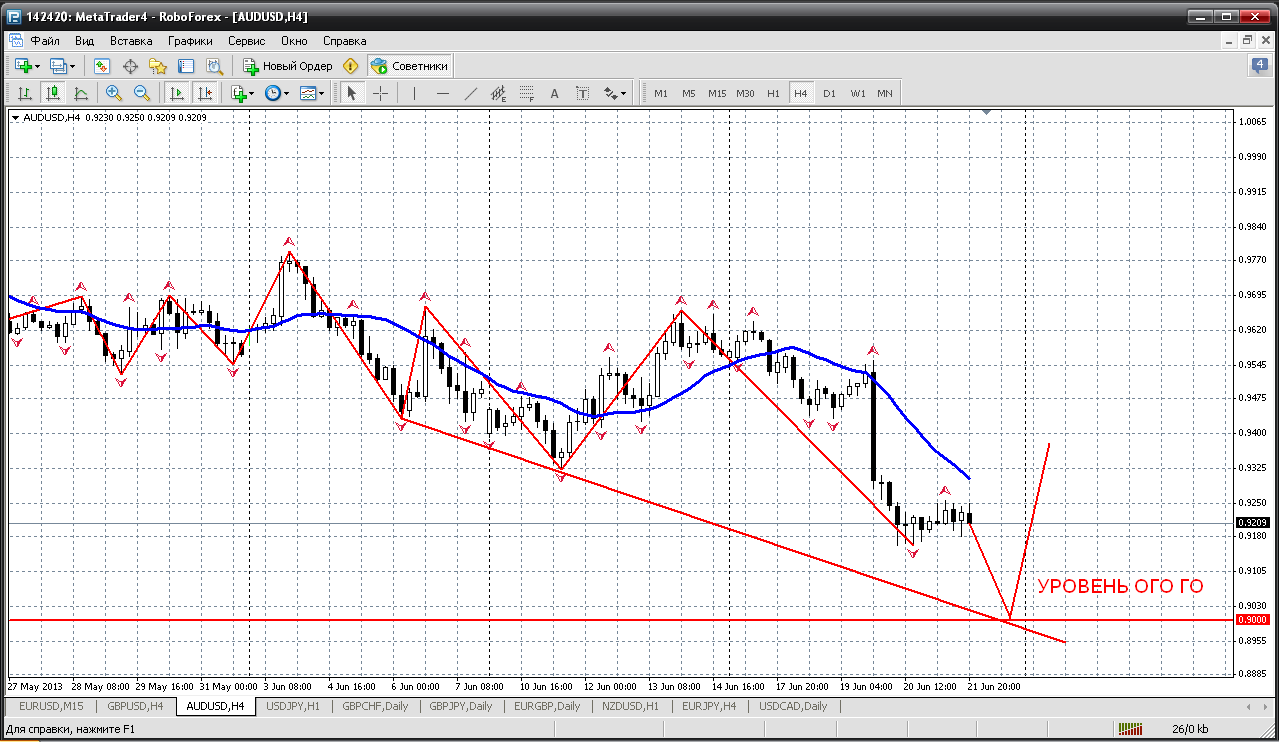Select the Horizontal Line drawing tool
This screenshot has height=742, width=1279.
pyautogui.click(x=443, y=93)
